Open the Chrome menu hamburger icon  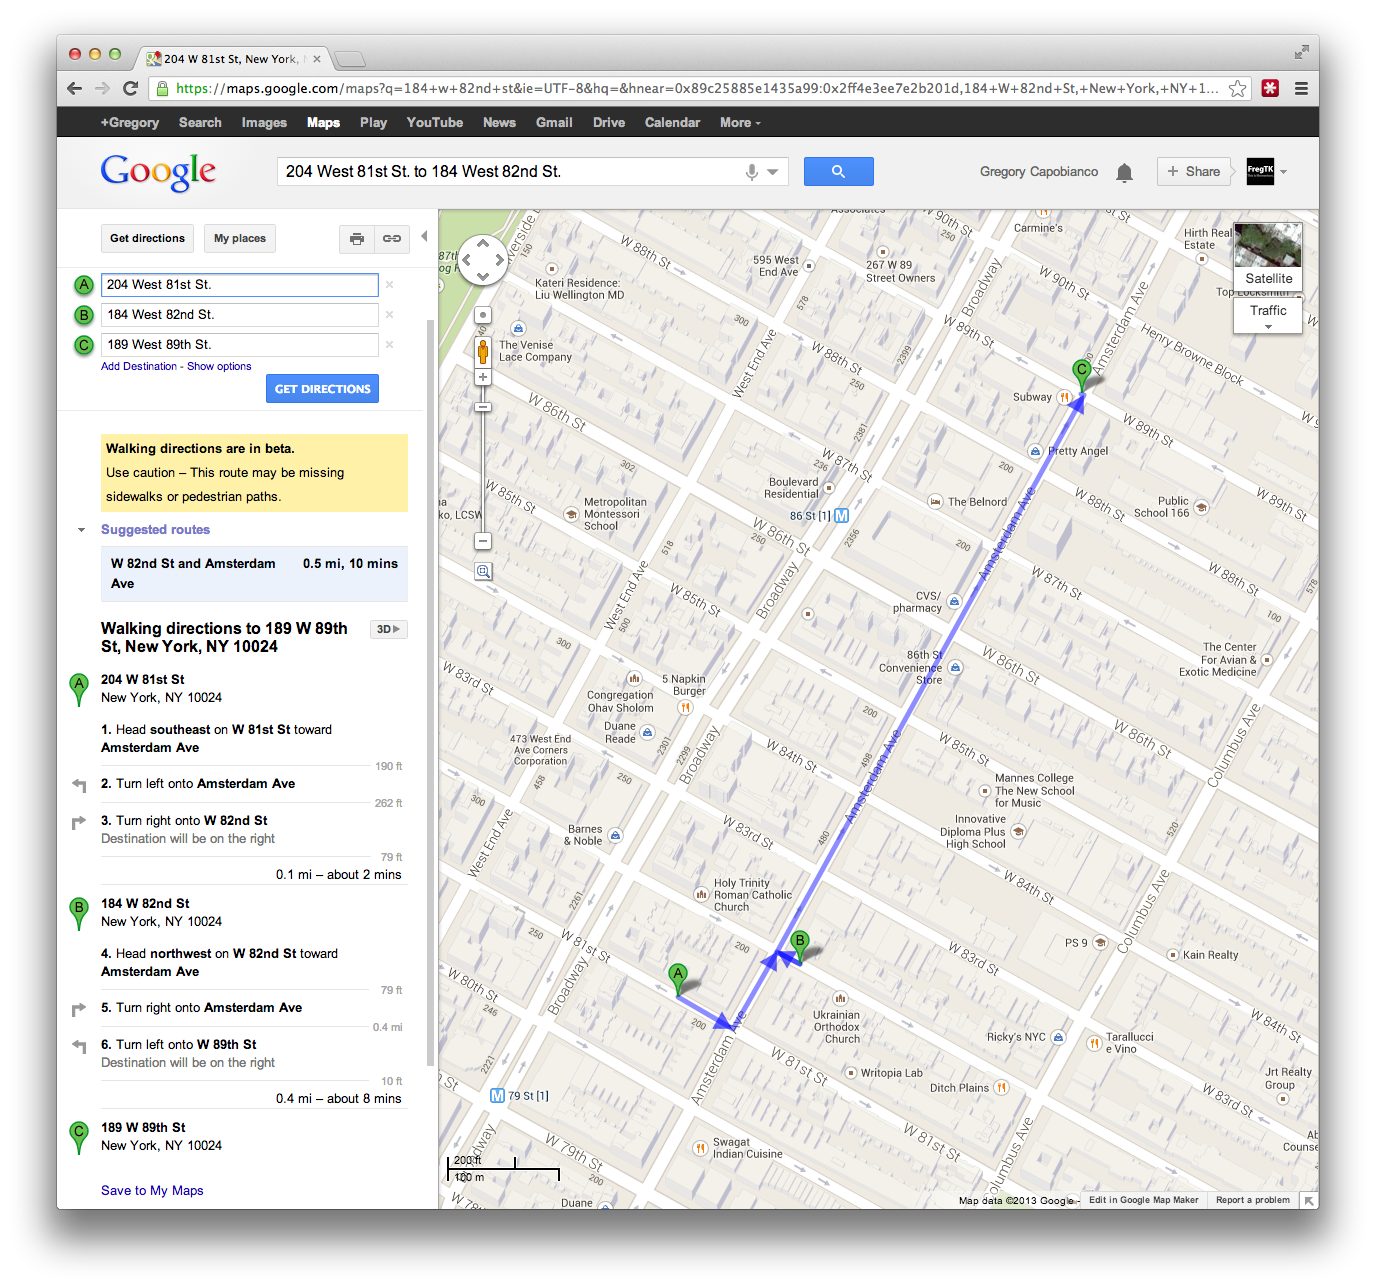[x=1301, y=88]
